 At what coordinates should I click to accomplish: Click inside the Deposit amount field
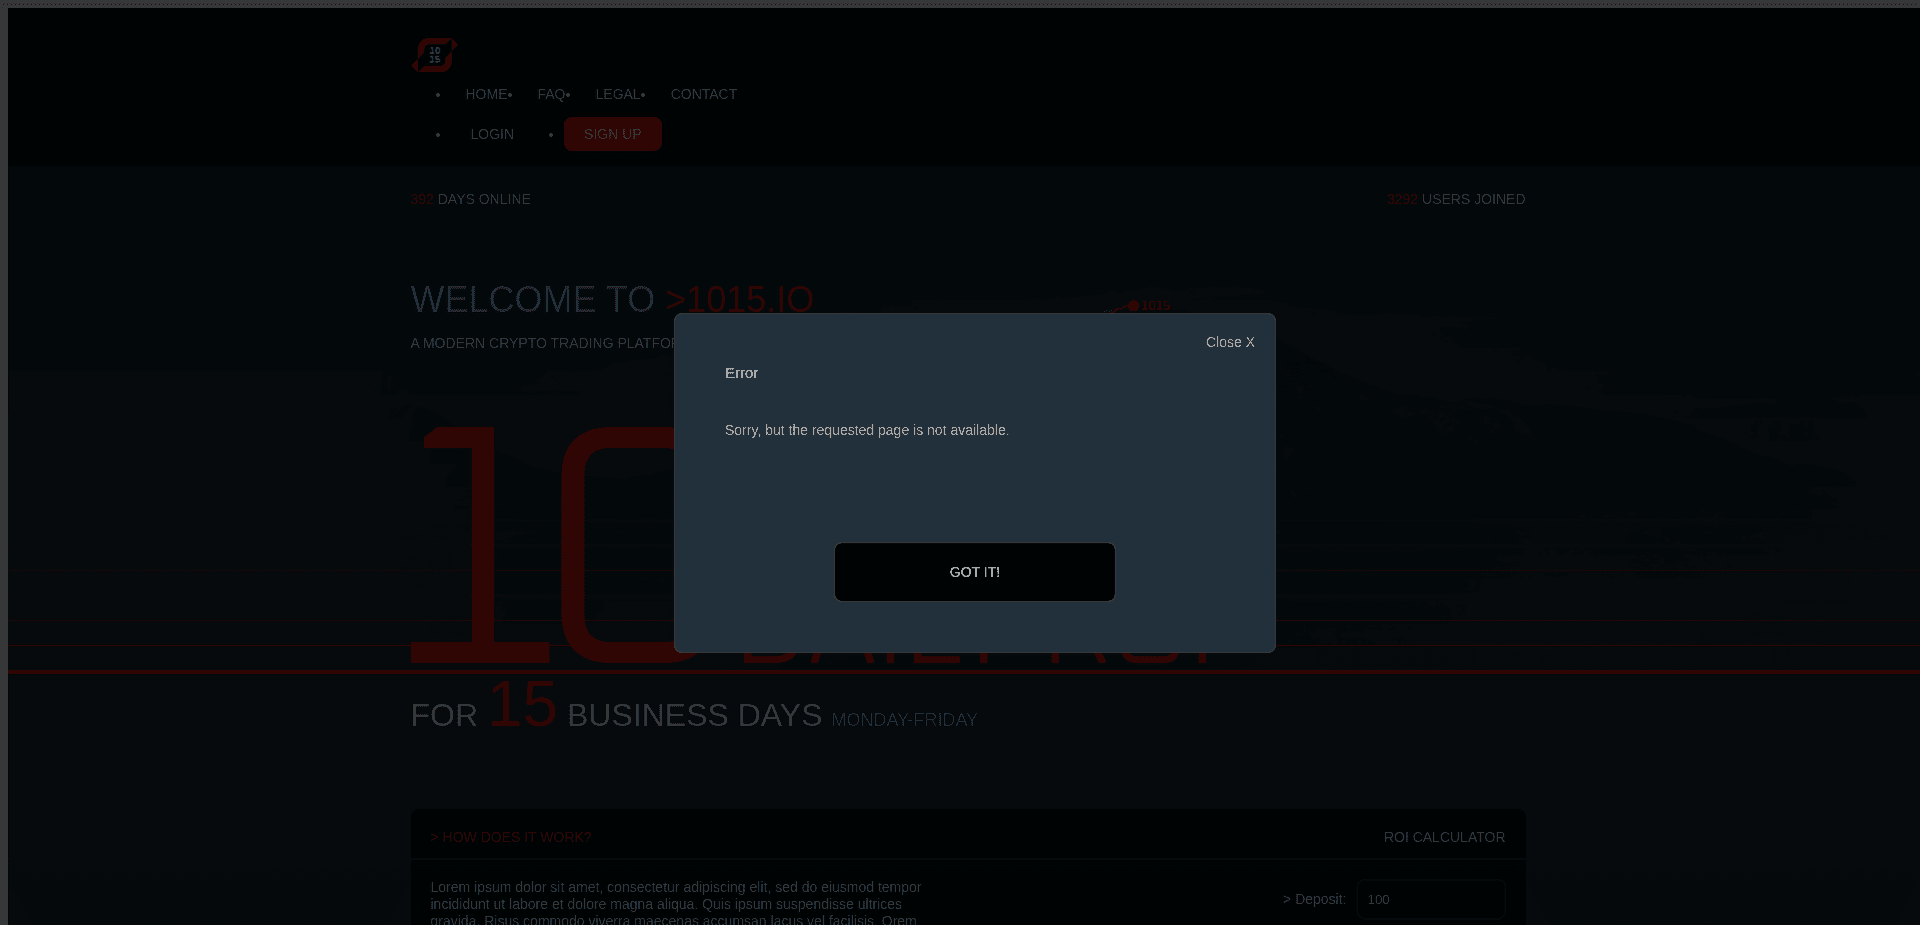click(x=1430, y=899)
